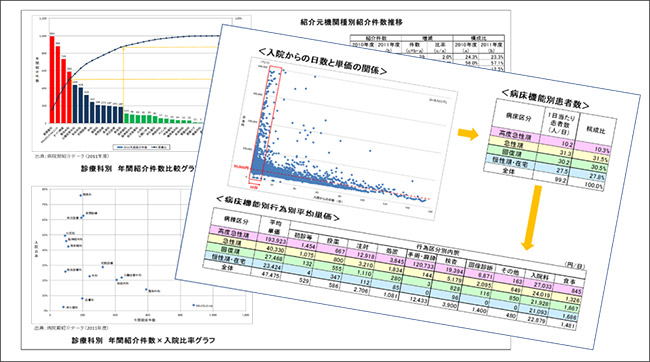The width and height of the screenshot is (650, 362).
Task: Select the 食事 total 1,481
Action: (567, 326)
